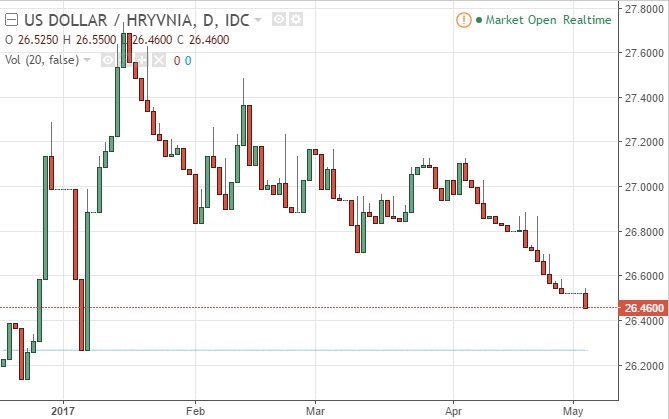Click the Mar label on the time axis
Screen dimensions: 669x419
click(315, 411)
